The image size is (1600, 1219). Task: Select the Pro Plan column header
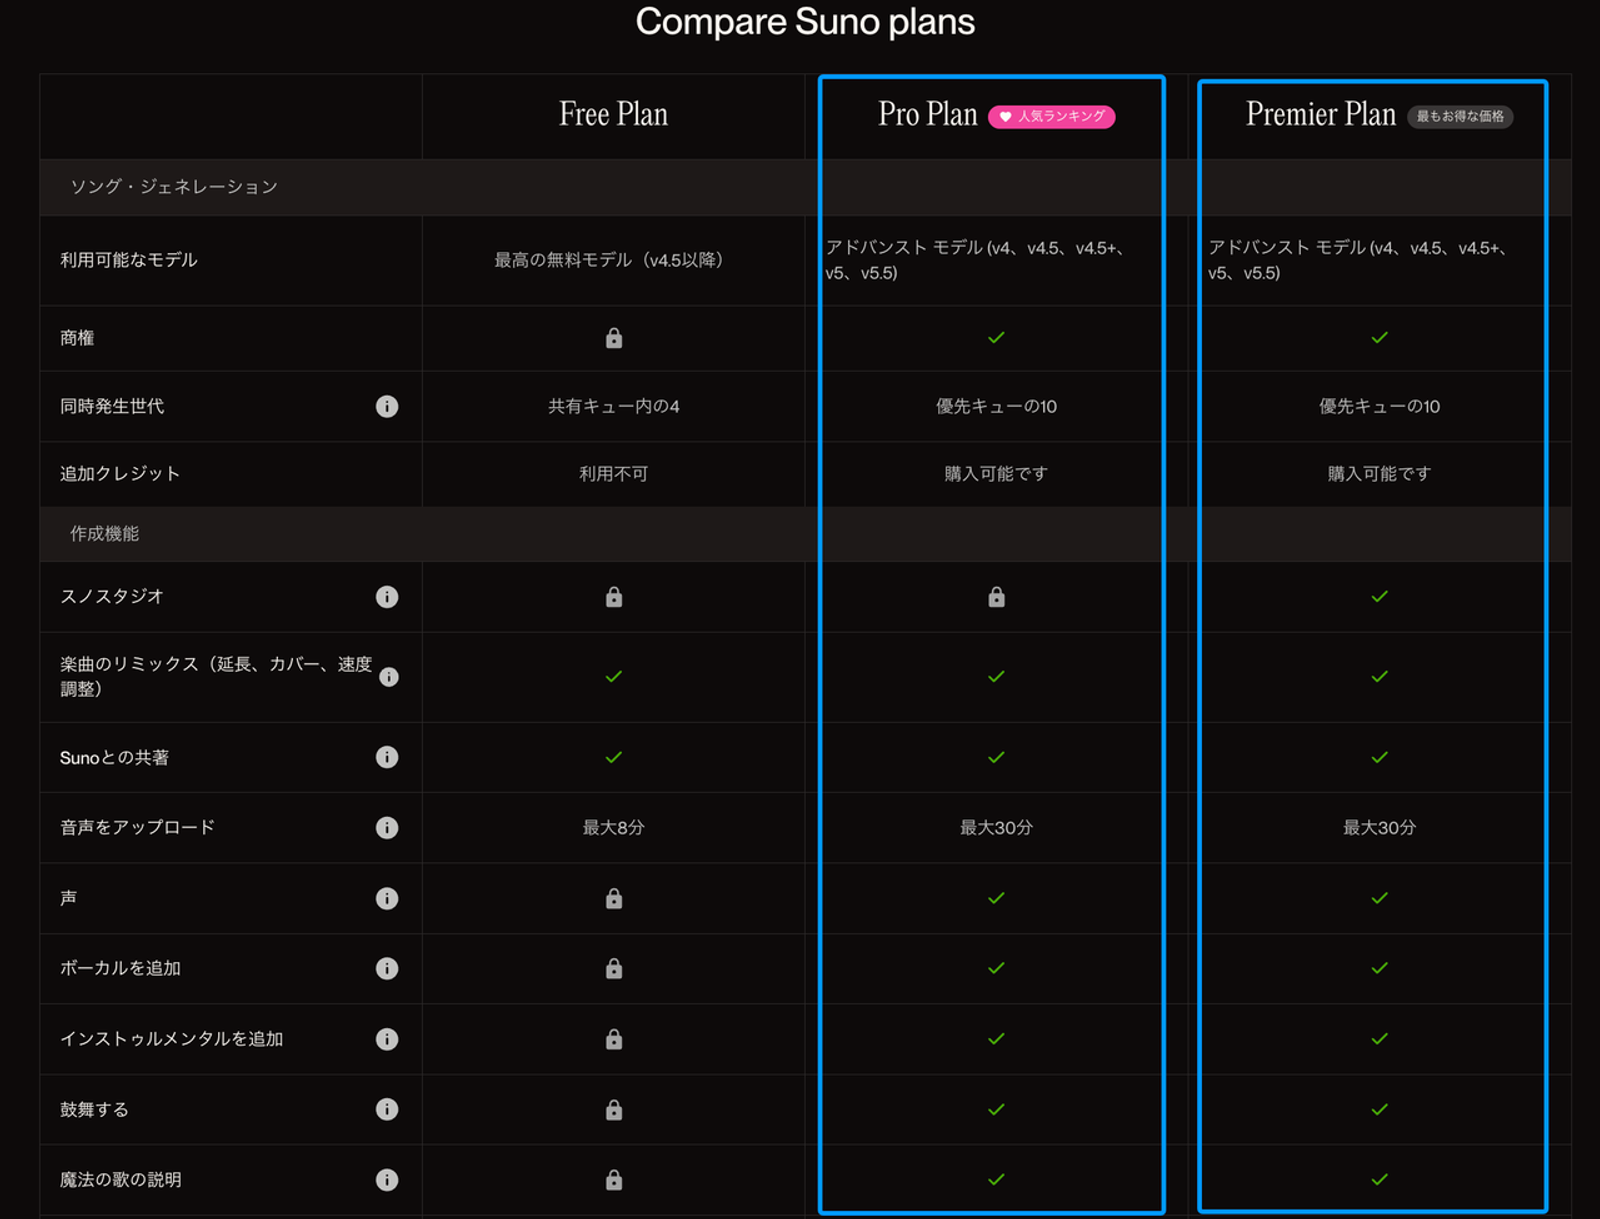coord(928,115)
